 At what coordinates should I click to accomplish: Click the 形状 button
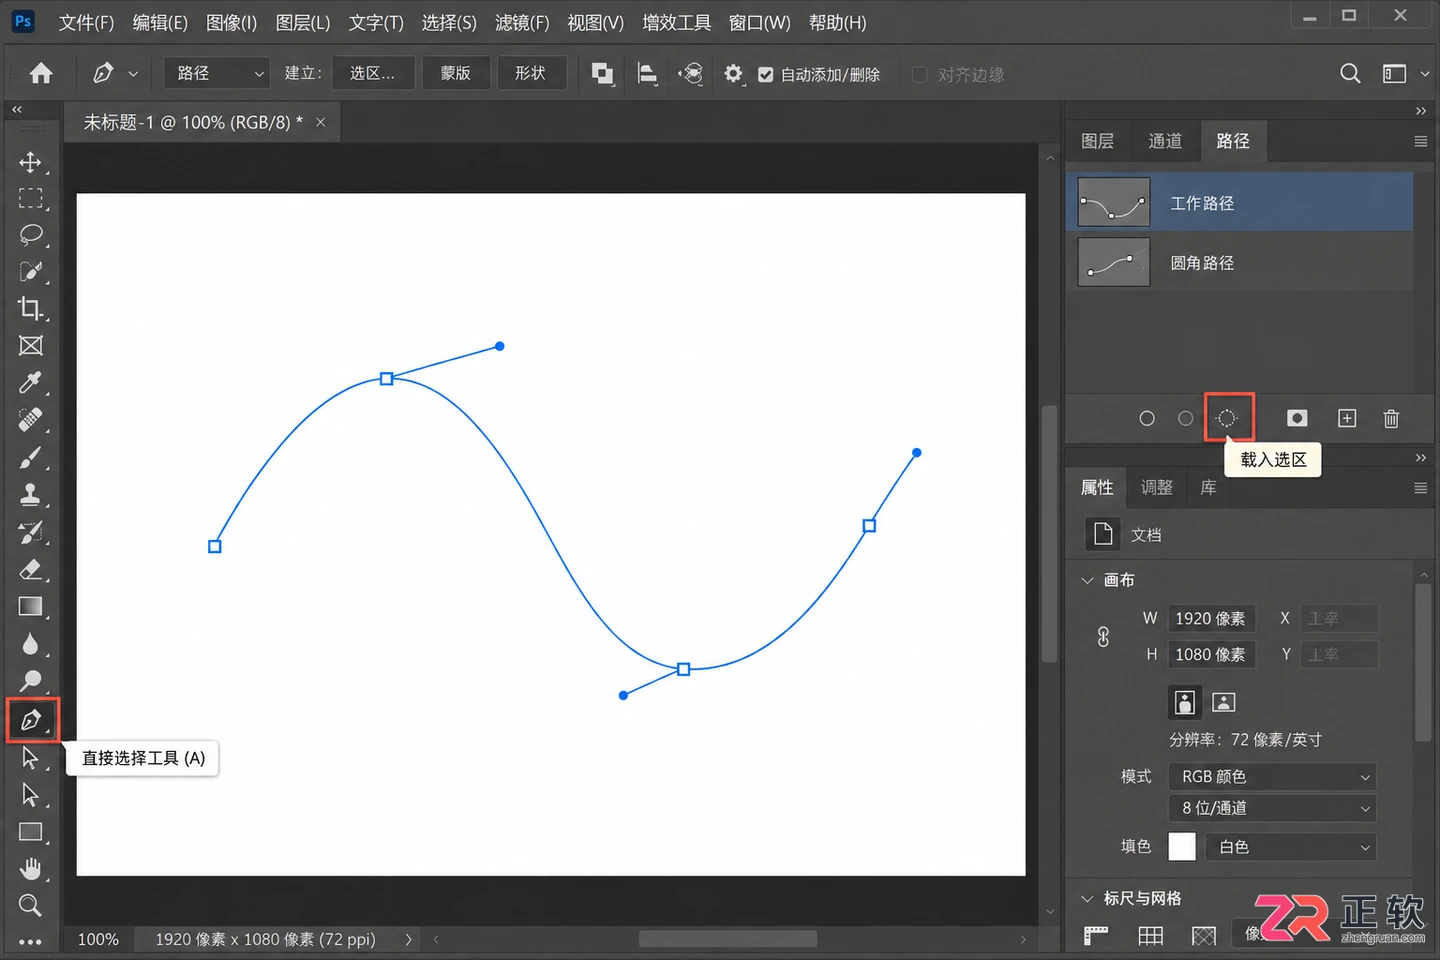pyautogui.click(x=530, y=73)
